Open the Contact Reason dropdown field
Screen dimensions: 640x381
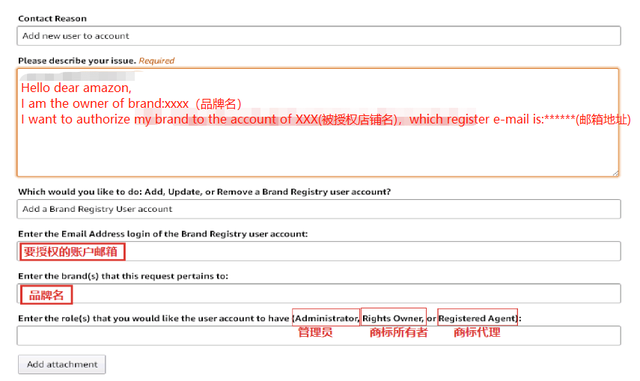319,36
